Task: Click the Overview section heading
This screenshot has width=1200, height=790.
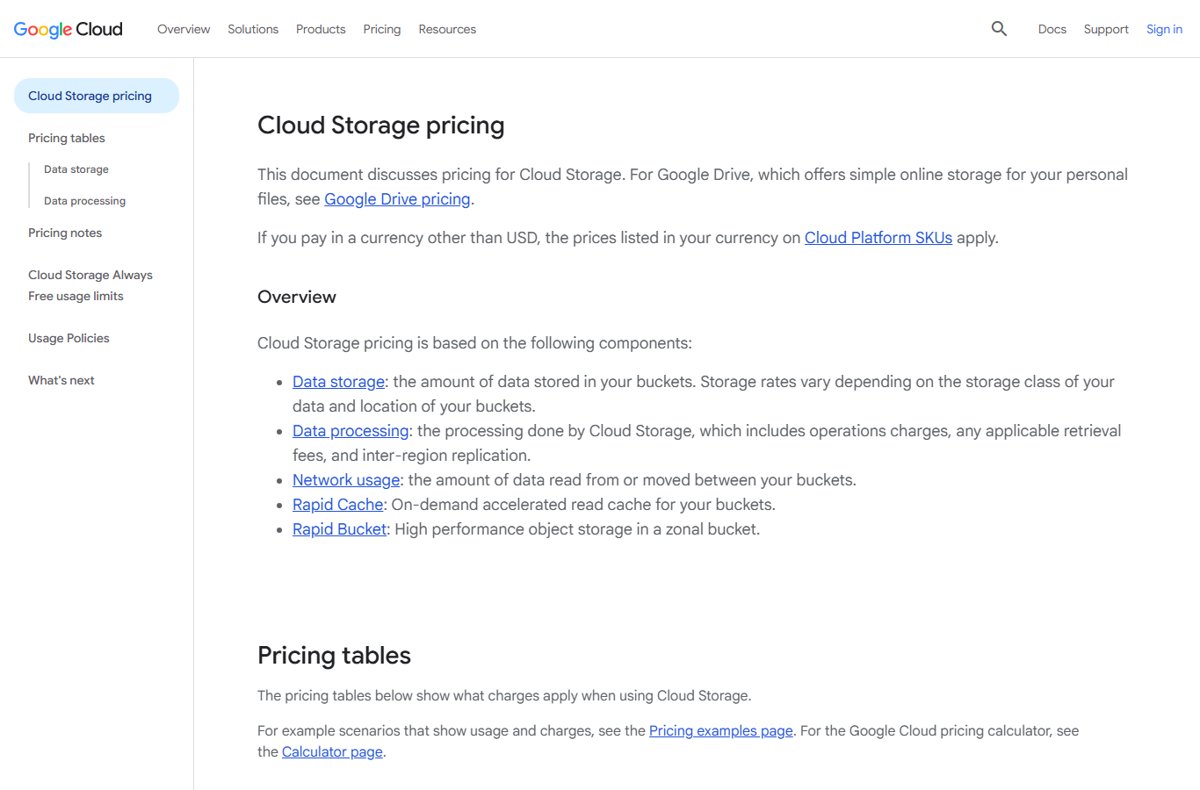Action: (297, 297)
